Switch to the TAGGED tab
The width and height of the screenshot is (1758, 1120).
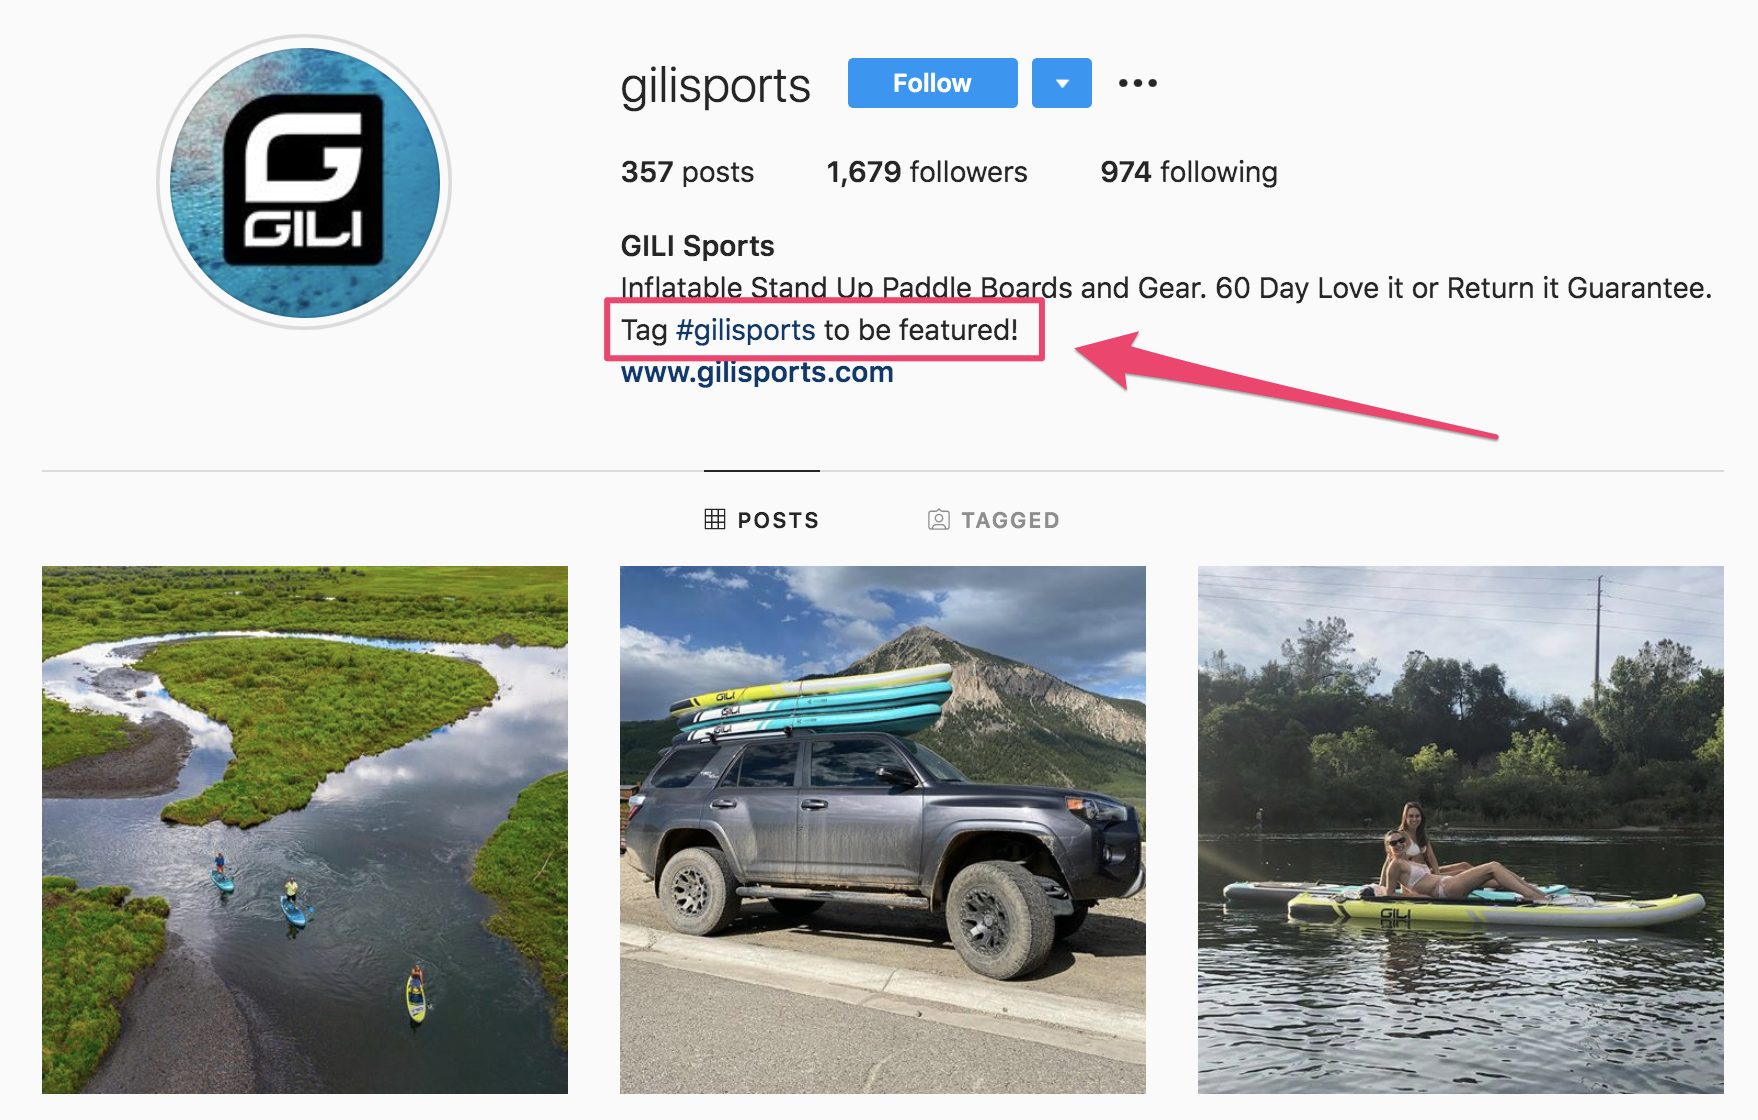pos(994,520)
